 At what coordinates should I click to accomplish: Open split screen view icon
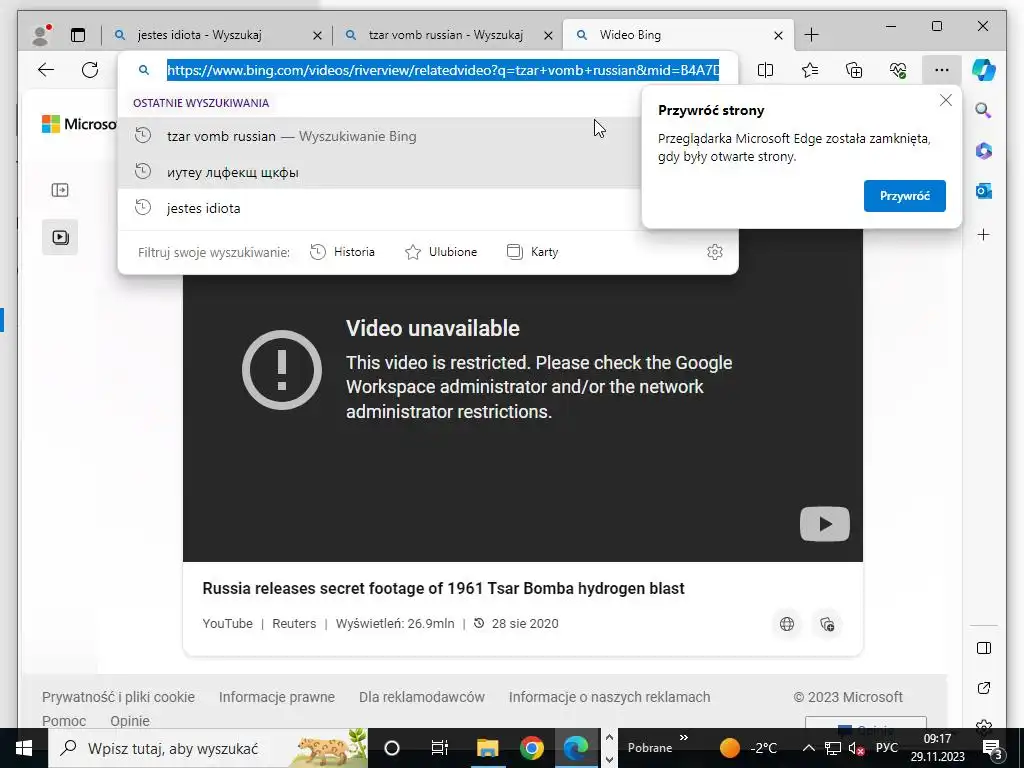point(765,70)
